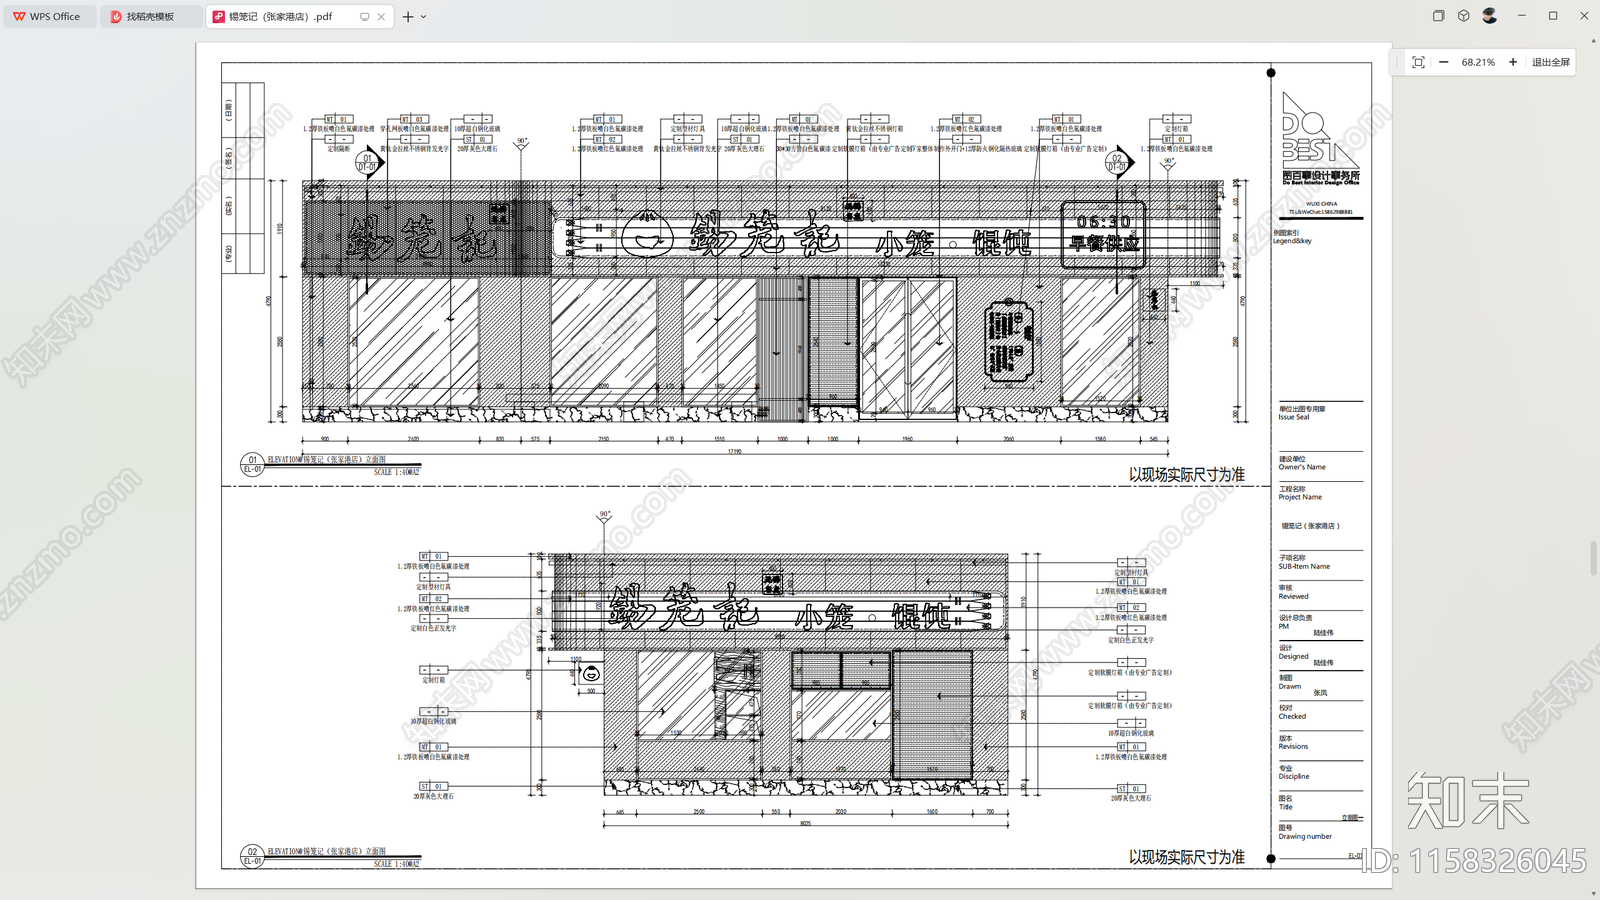Click the vertical scrollbar thumb
Viewport: 1600px width, 900px height.
coord(1593,559)
